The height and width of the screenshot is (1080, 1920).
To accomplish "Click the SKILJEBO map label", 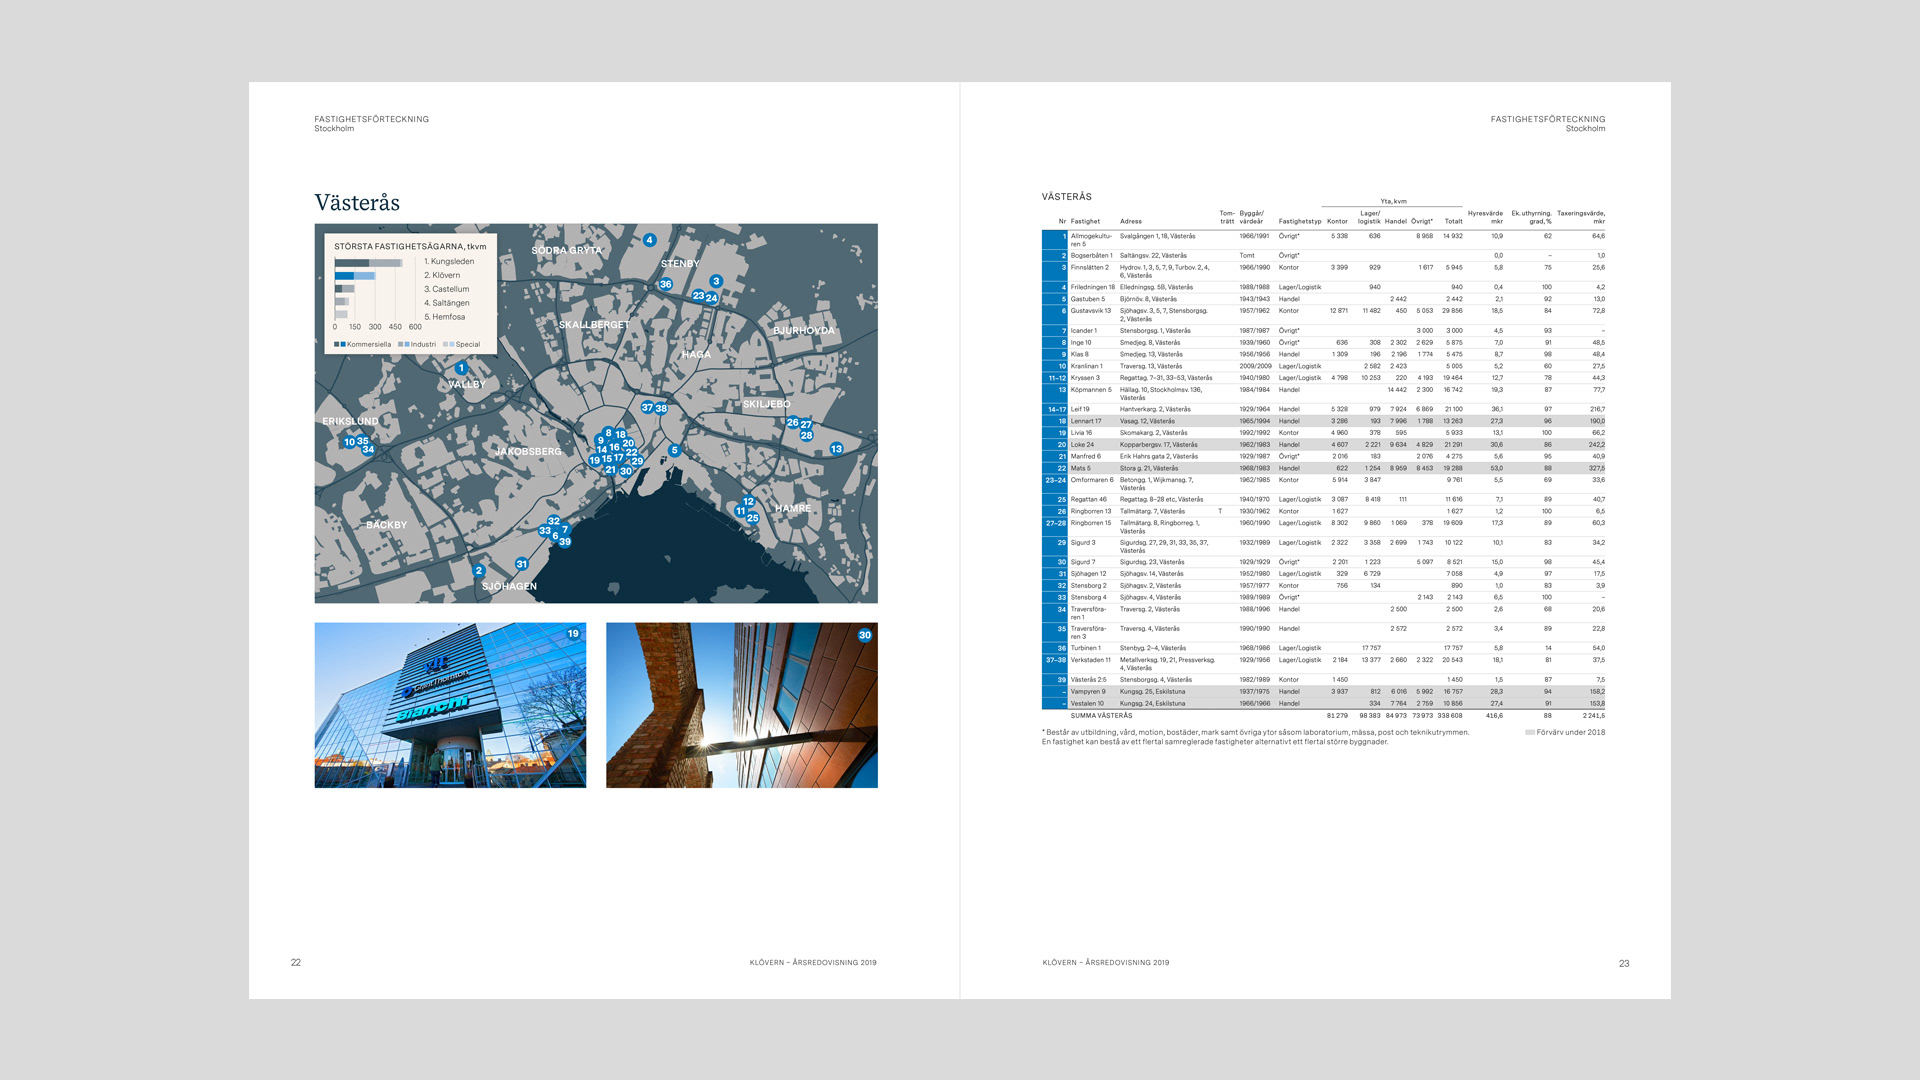I will tap(767, 404).
